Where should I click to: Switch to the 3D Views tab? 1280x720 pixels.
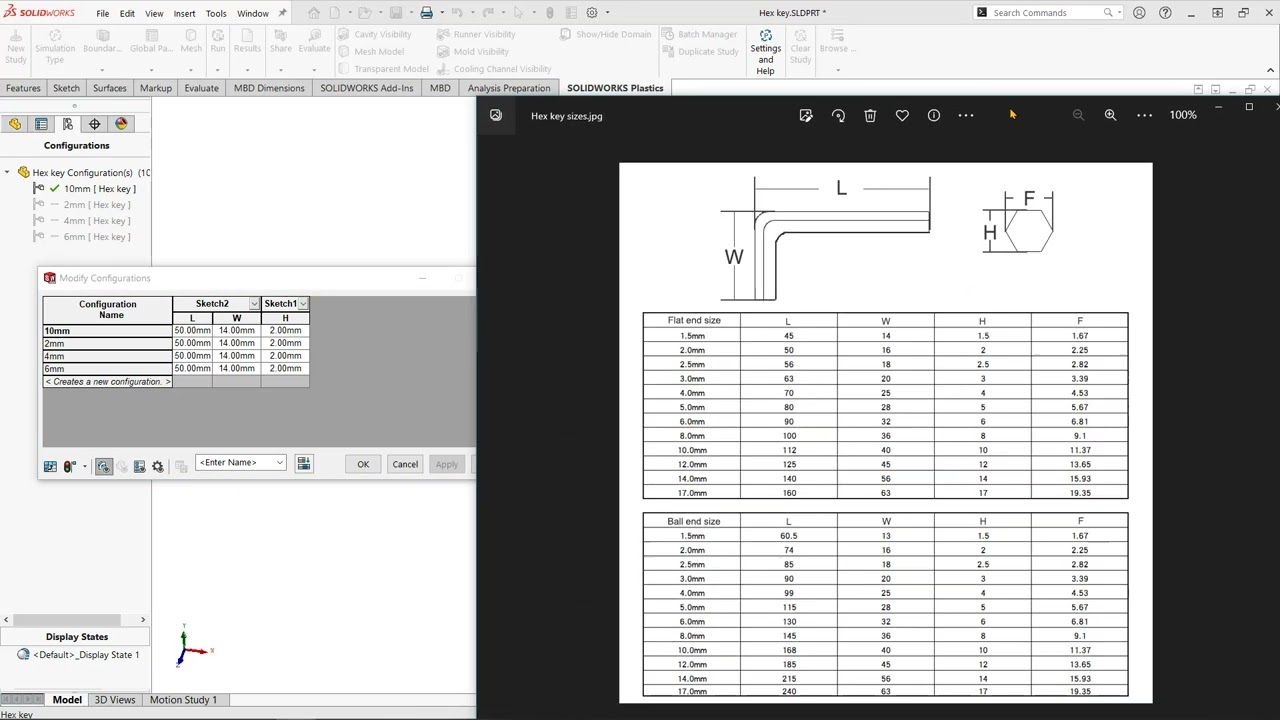click(x=115, y=700)
